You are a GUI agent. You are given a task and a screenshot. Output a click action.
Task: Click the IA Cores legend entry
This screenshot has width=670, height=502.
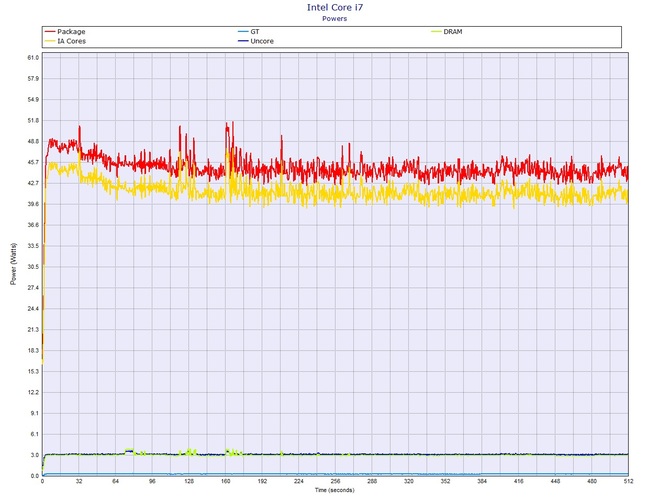click(65, 41)
